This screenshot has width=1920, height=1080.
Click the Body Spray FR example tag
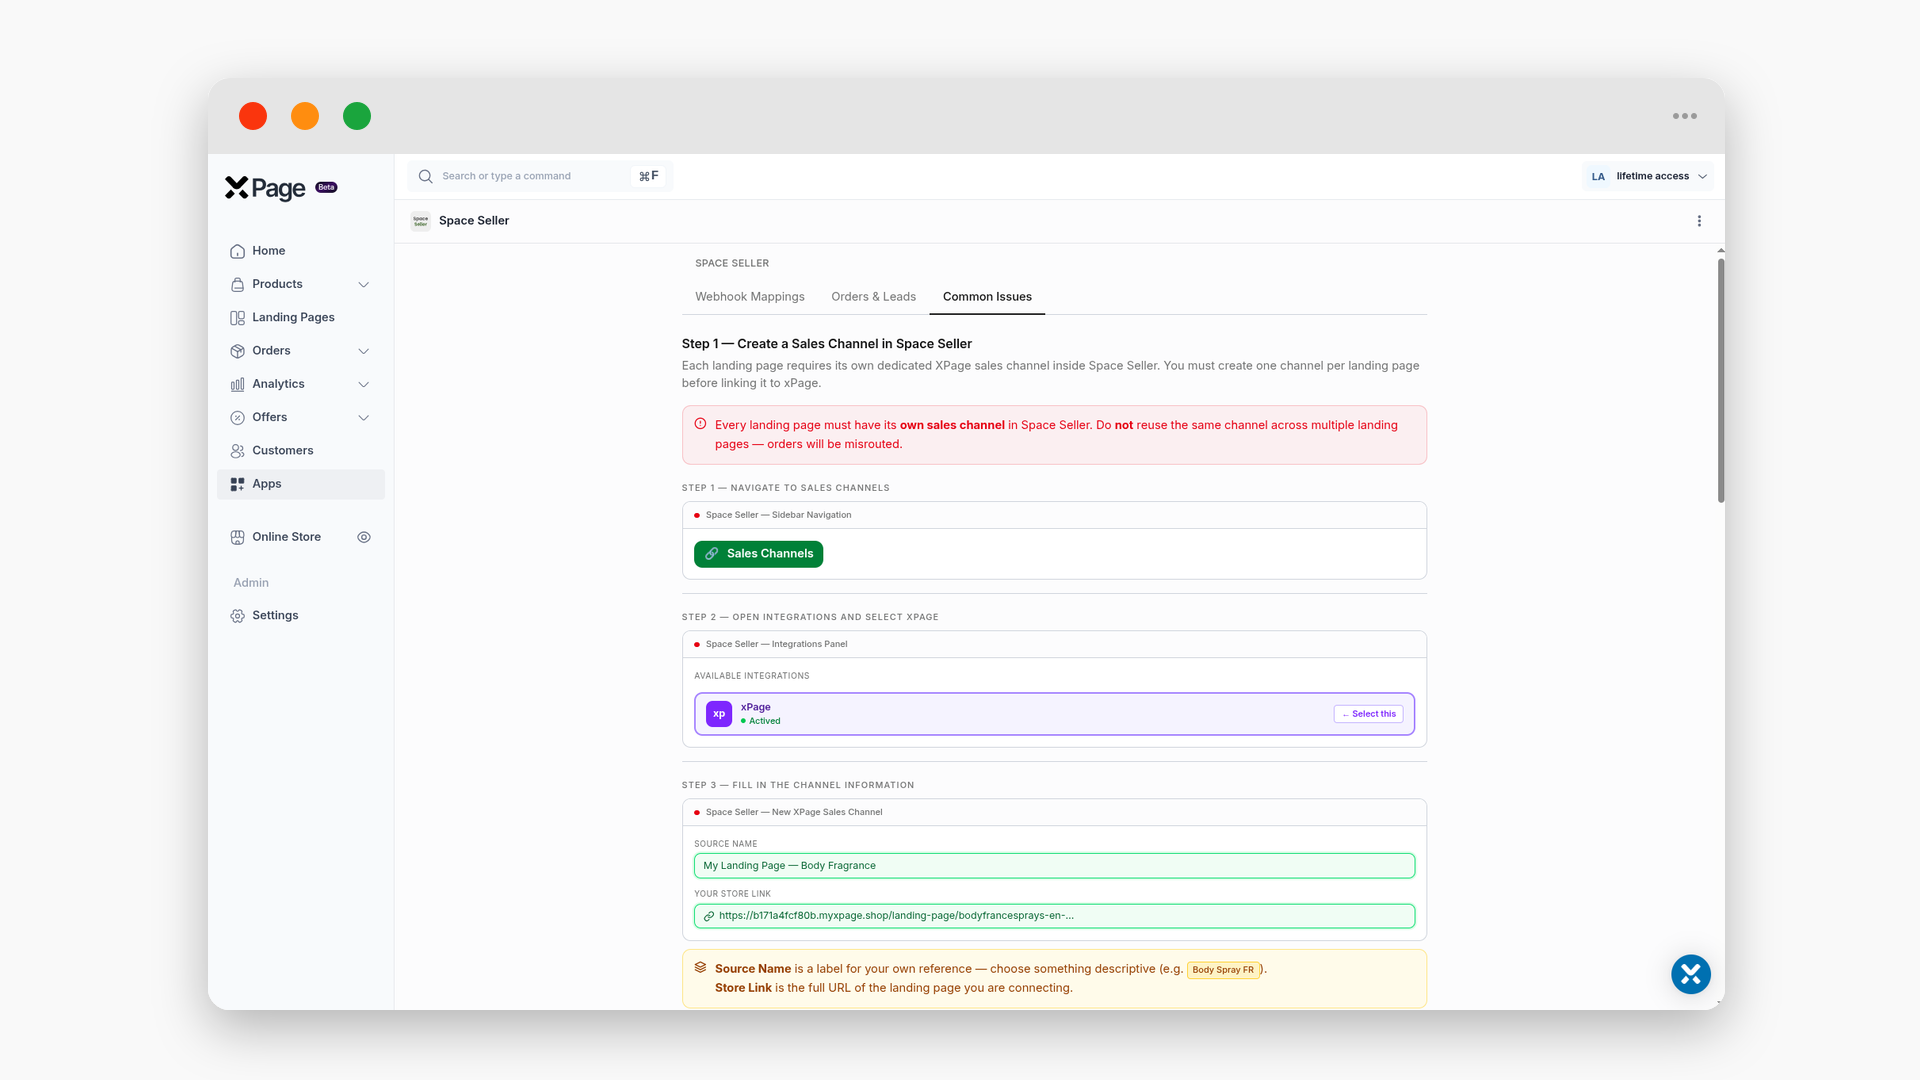1222,970
